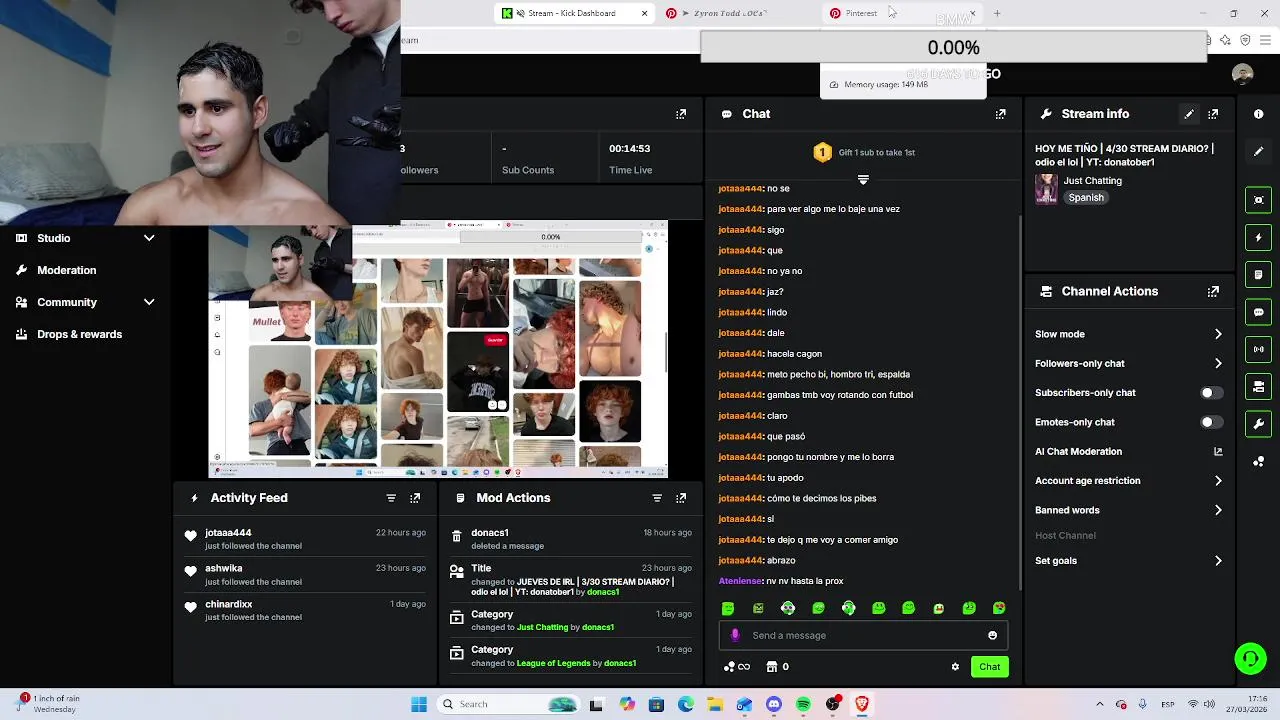Viewport: 1280px width, 720px height.
Task: Click the Just Chatting category in Stream info
Action: (x=1092, y=181)
